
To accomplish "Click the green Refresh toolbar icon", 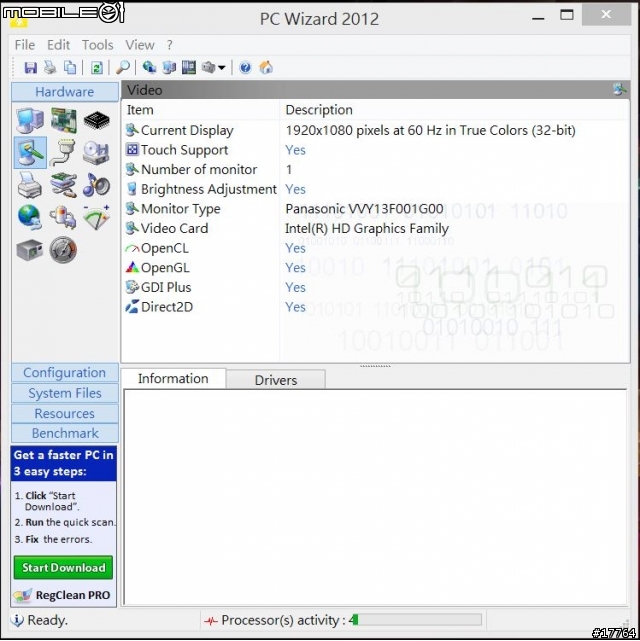I will (97, 67).
